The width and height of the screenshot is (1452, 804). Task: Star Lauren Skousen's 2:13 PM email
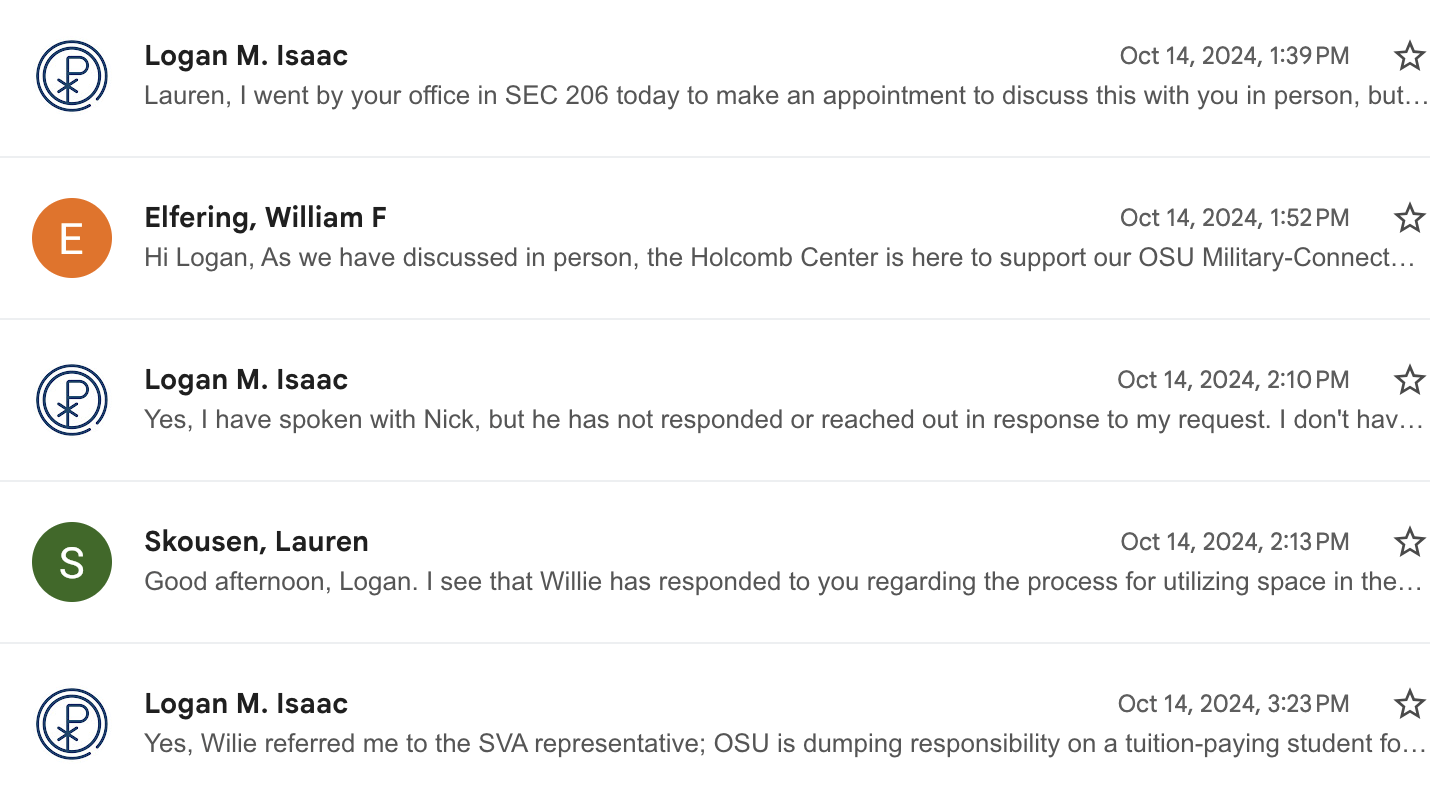pos(1409,542)
